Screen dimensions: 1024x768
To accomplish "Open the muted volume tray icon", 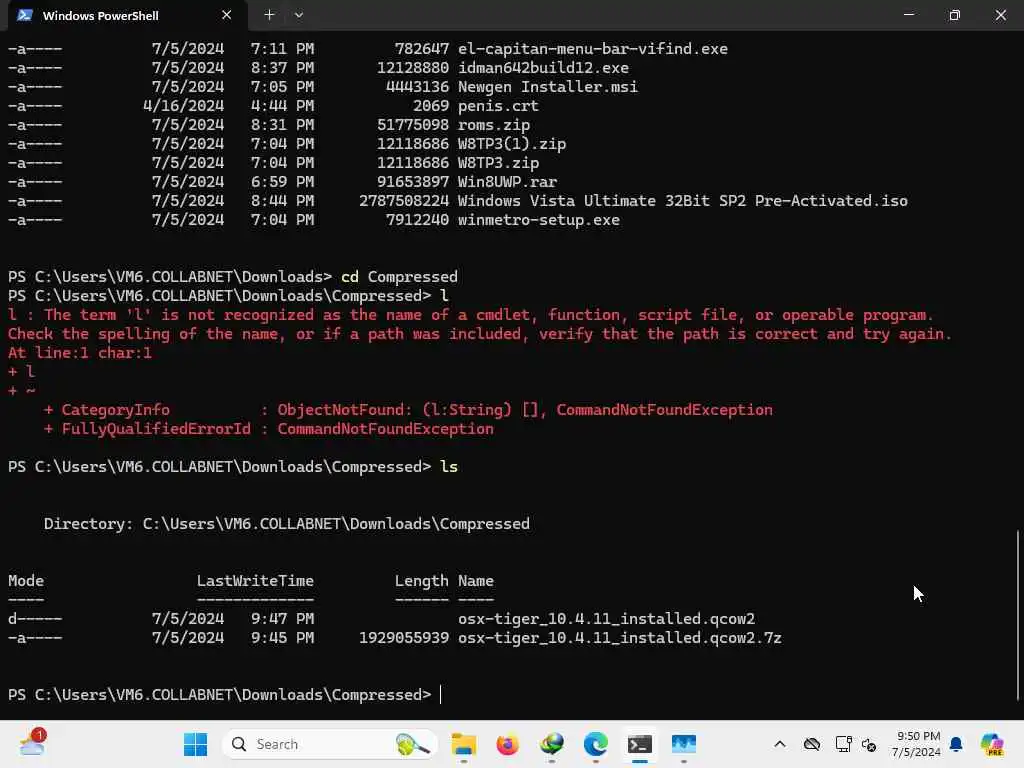I will point(869,744).
